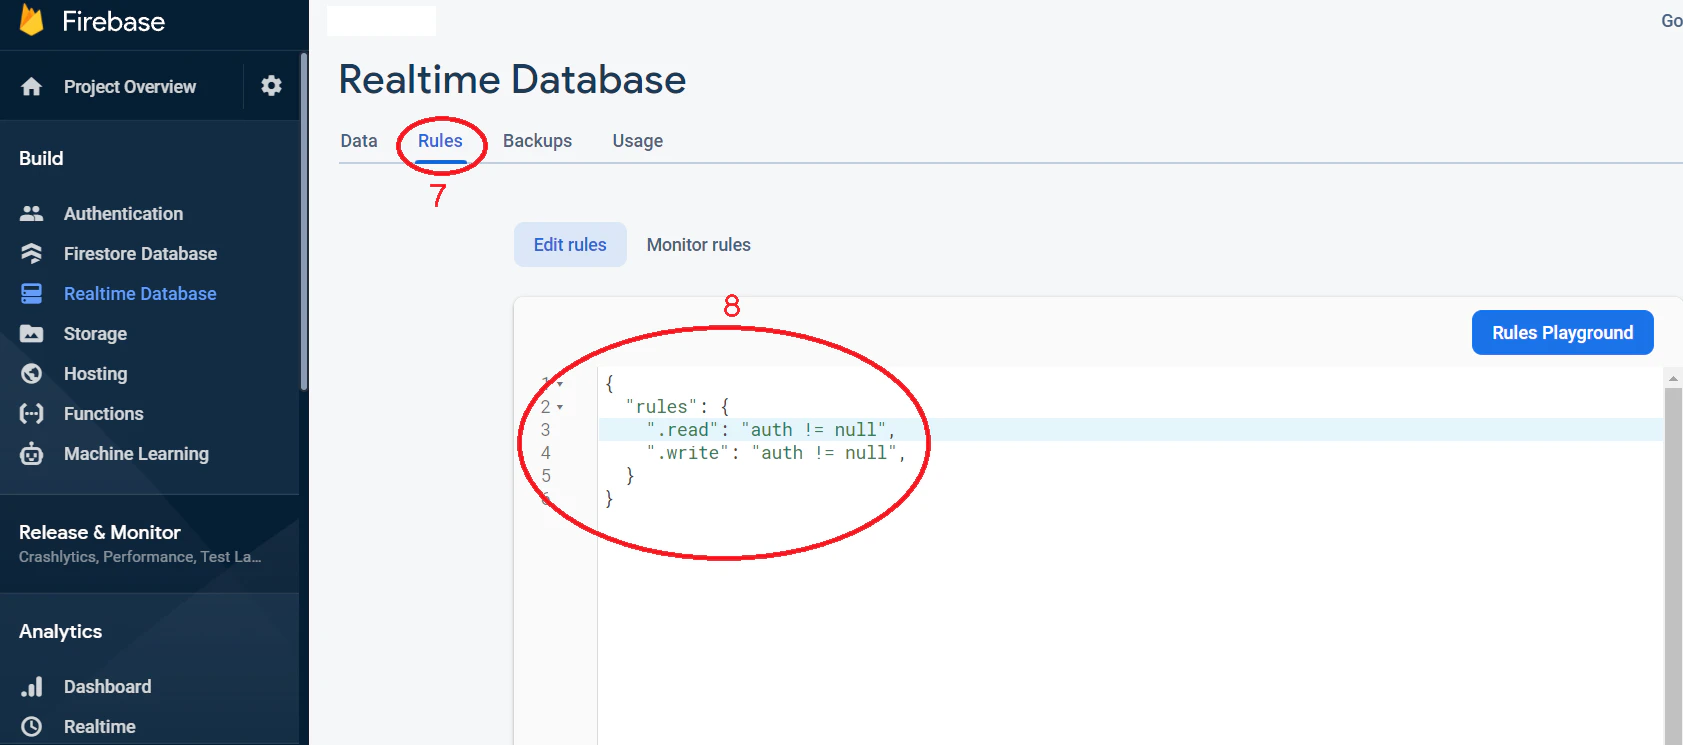Open project settings gear icon

pos(271,86)
